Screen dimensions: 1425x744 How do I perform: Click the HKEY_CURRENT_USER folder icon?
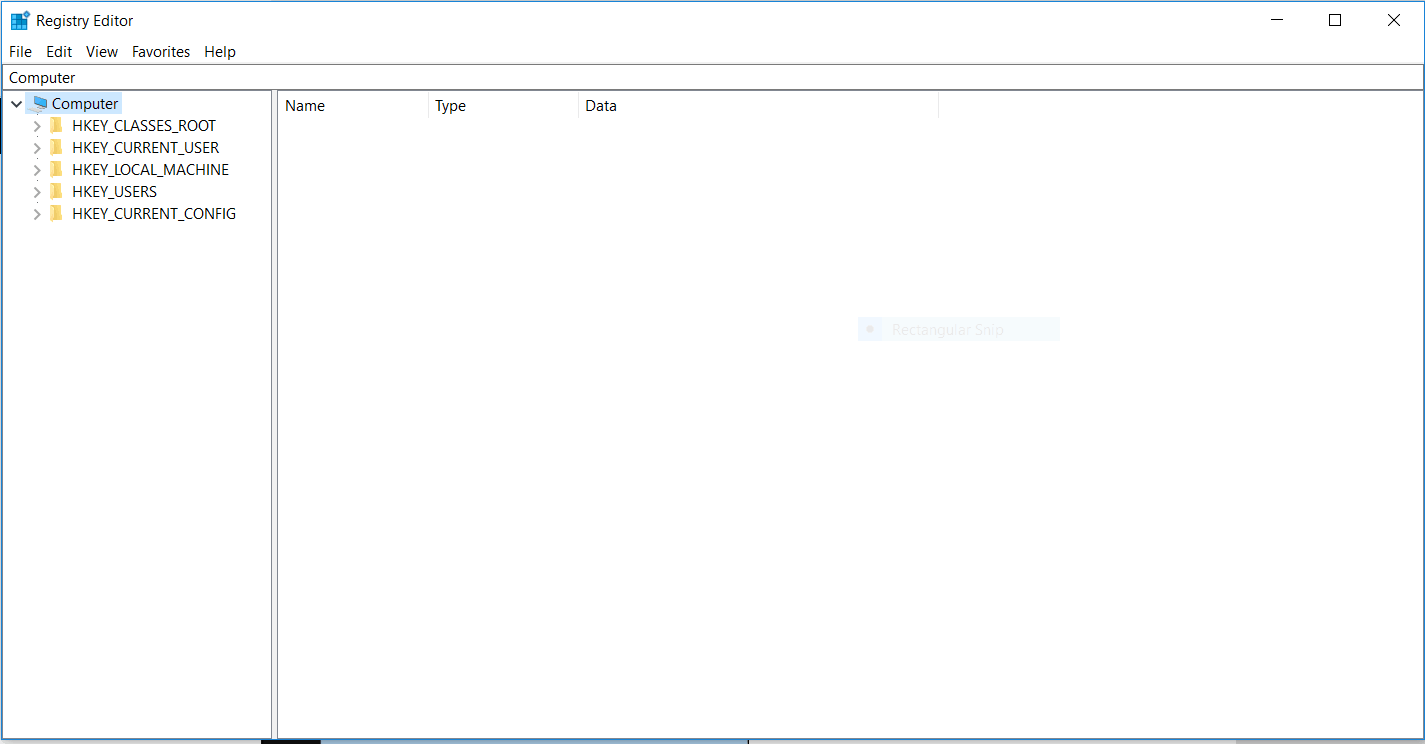click(x=56, y=147)
